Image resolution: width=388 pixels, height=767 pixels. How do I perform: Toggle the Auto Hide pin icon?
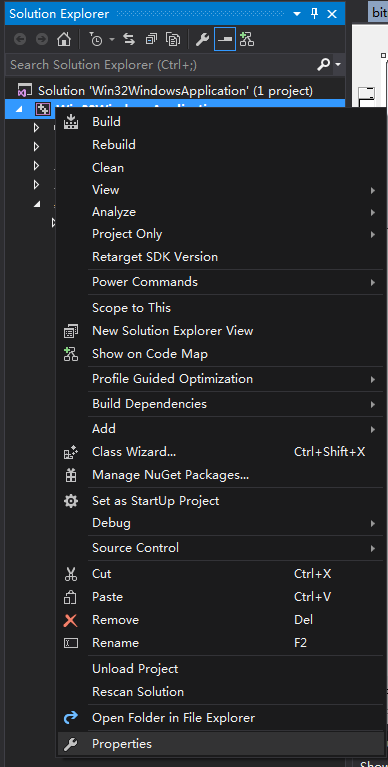(x=315, y=14)
